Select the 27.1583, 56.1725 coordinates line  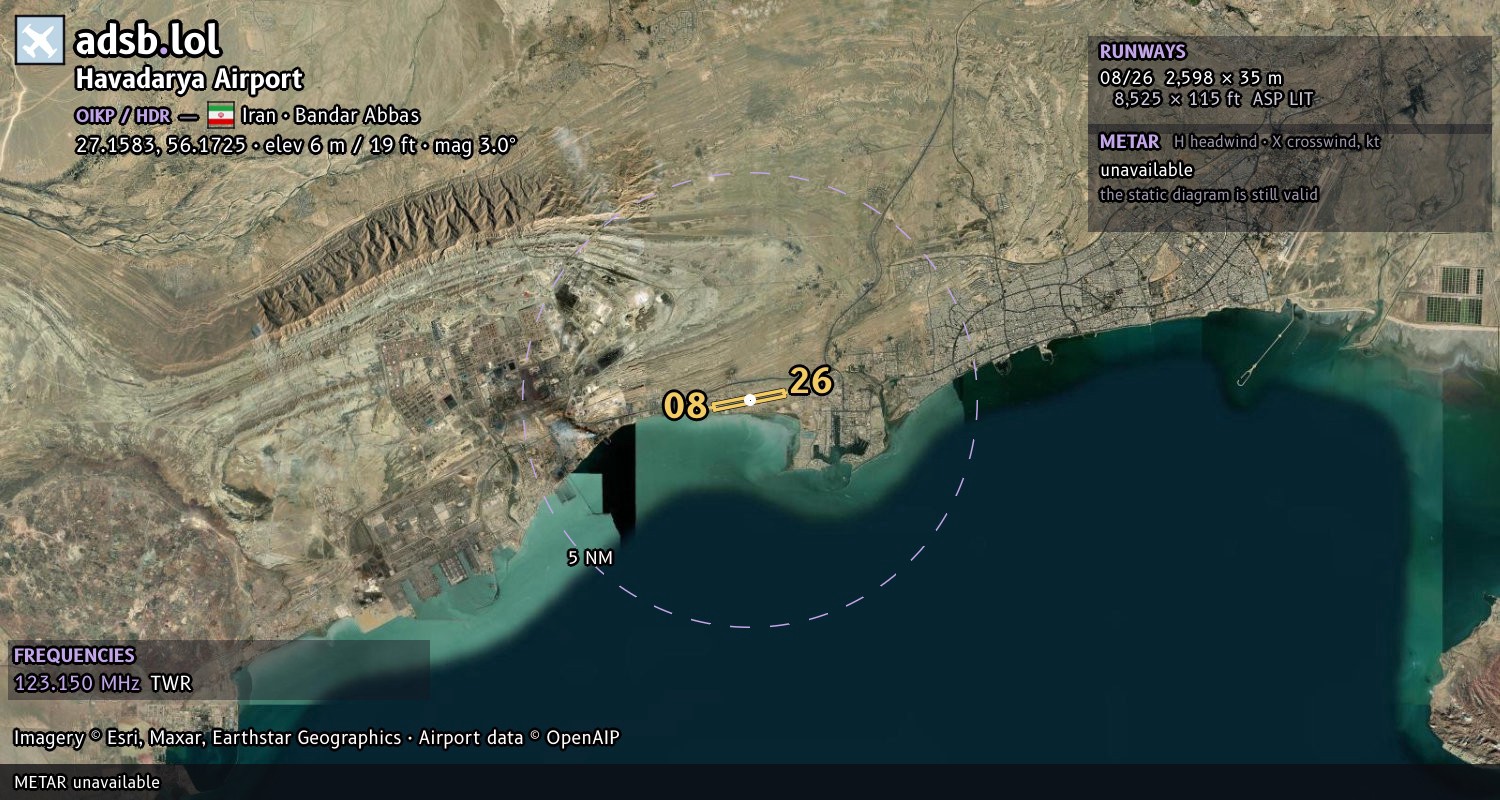coord(296,144)
